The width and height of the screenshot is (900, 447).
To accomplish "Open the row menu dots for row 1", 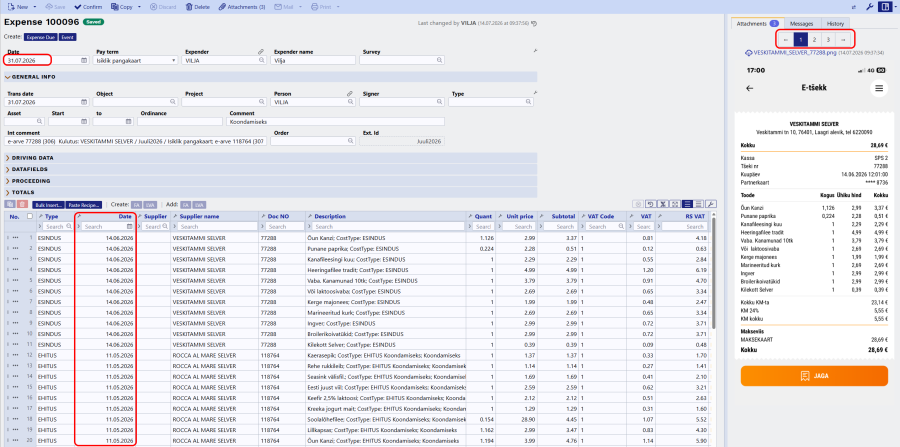I will 15,238.
